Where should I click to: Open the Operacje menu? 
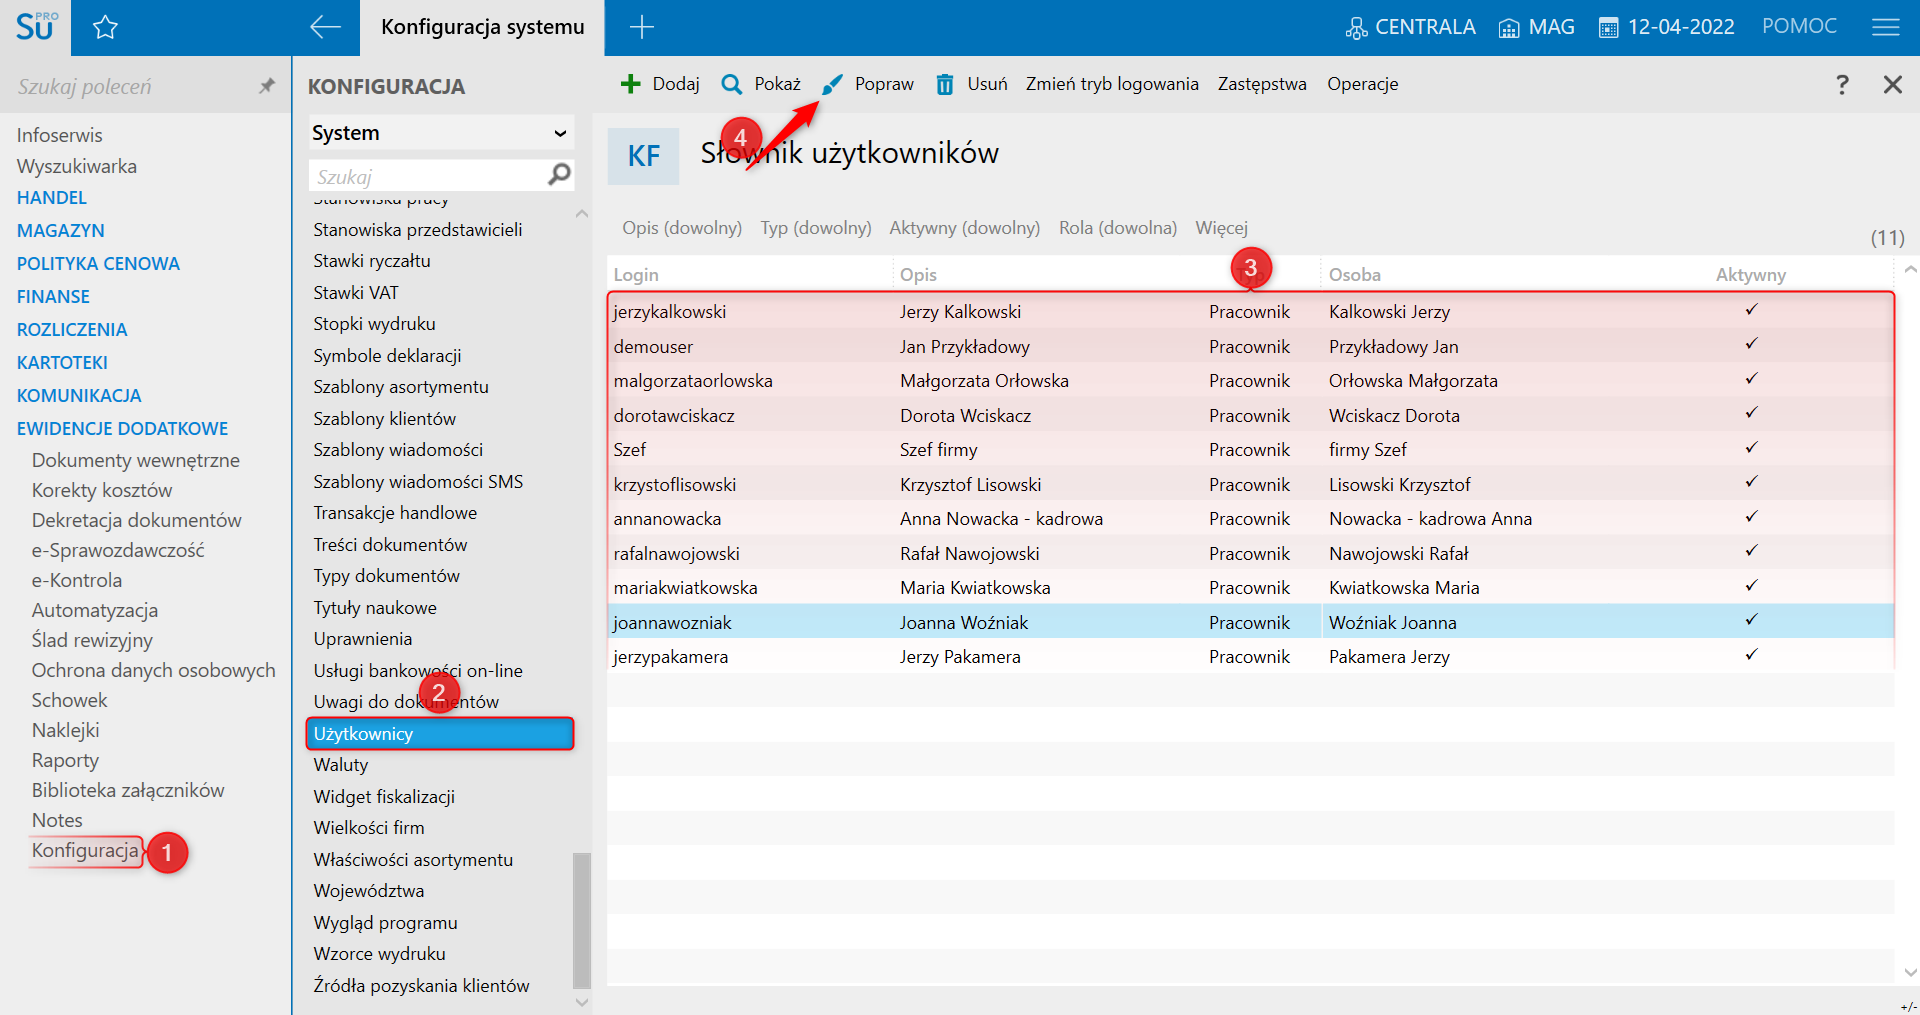pos(1362,84)
